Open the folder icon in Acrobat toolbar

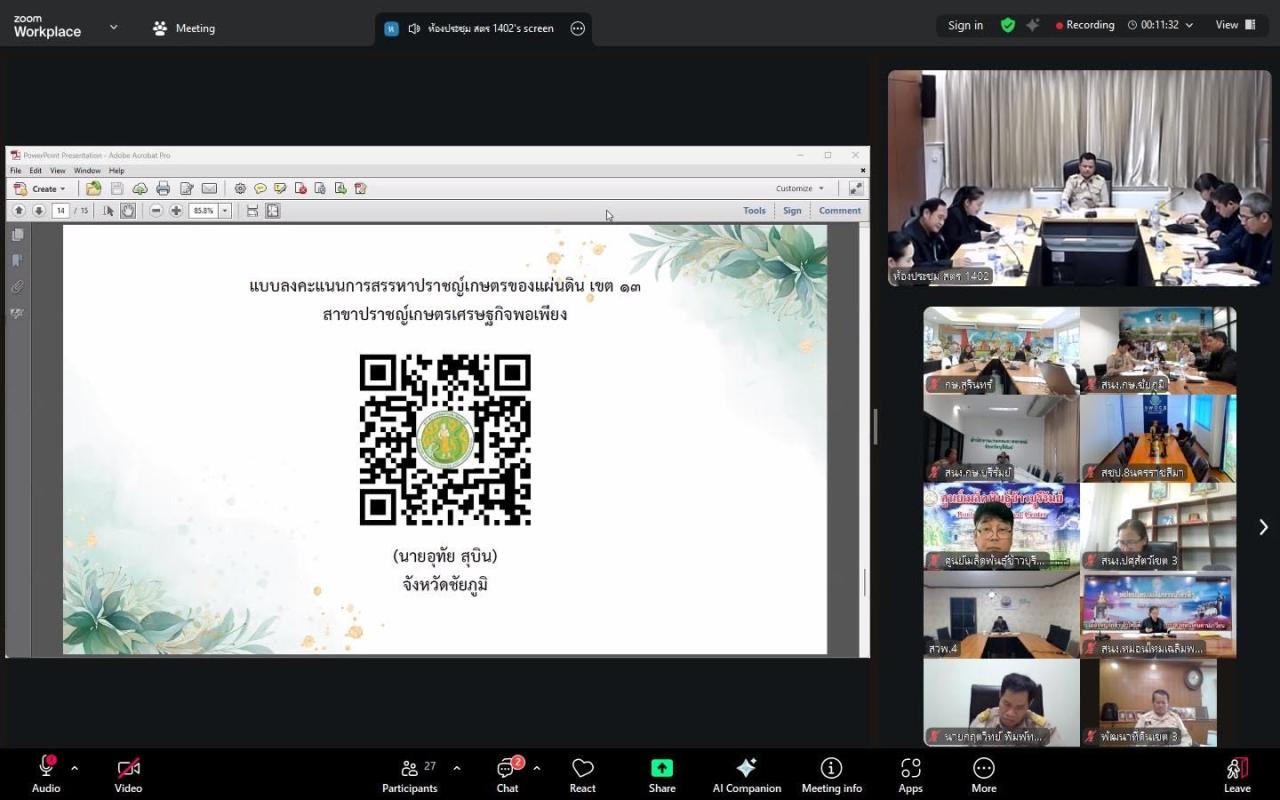click(x=93, y=188)
